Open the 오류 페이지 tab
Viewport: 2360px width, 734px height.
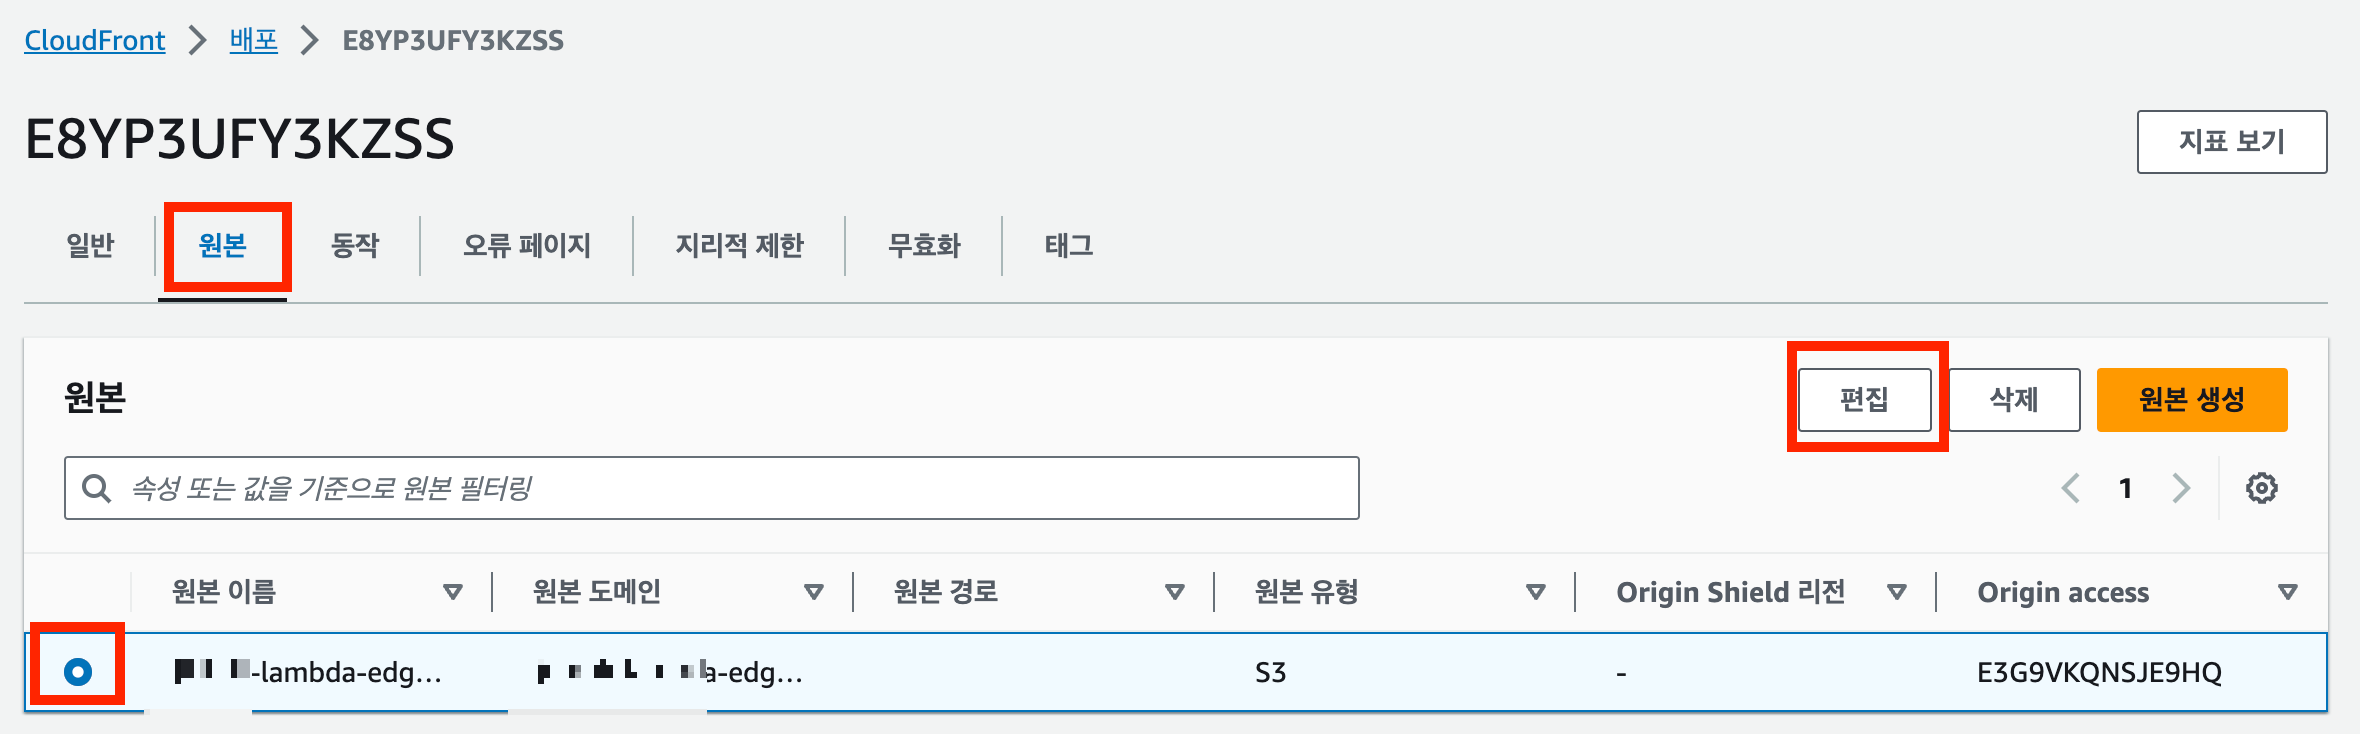pyautogui.click(x=527, y=245)
